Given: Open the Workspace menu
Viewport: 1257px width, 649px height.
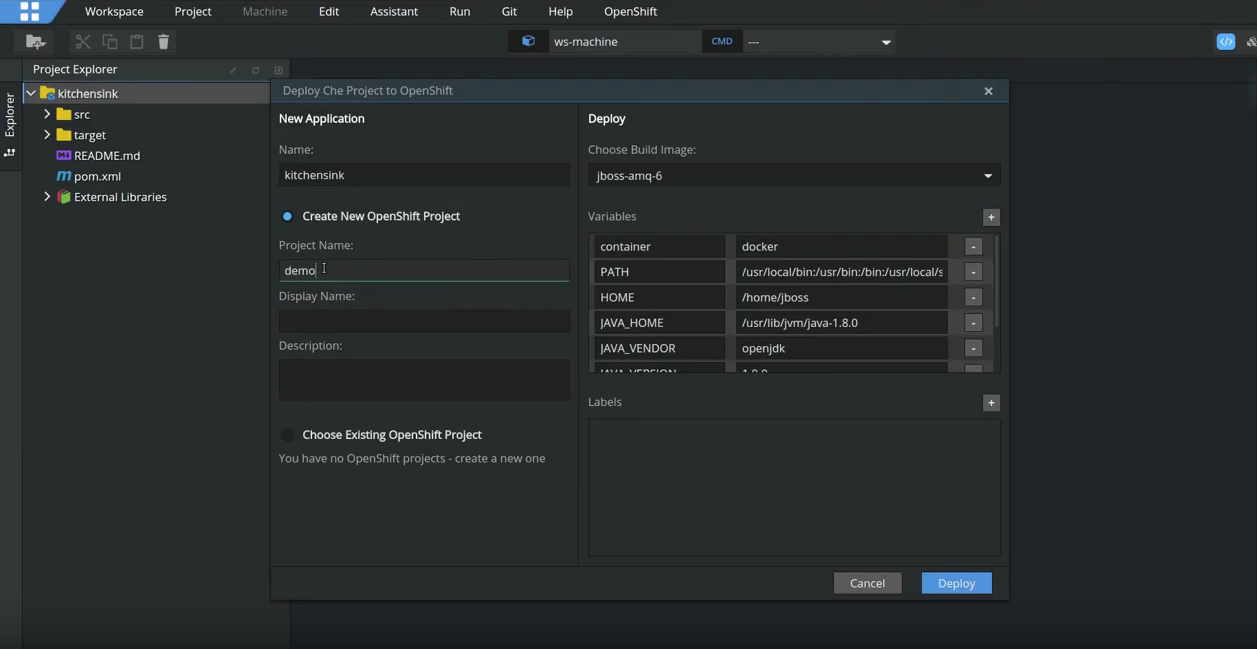Looking at the screenshot, I should (114, 11).
